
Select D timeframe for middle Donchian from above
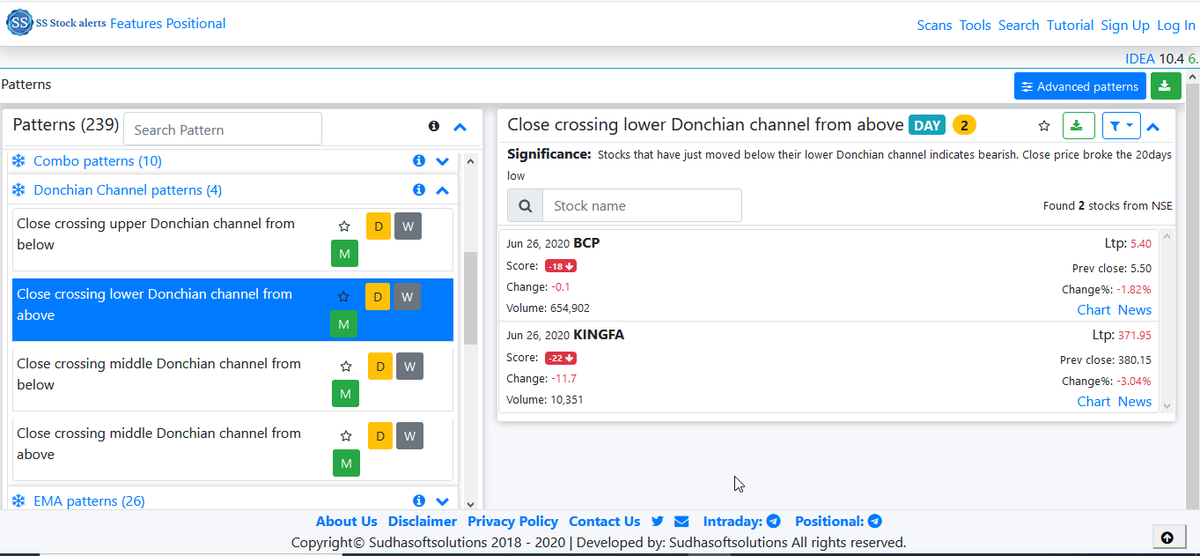tap(380, 436)
